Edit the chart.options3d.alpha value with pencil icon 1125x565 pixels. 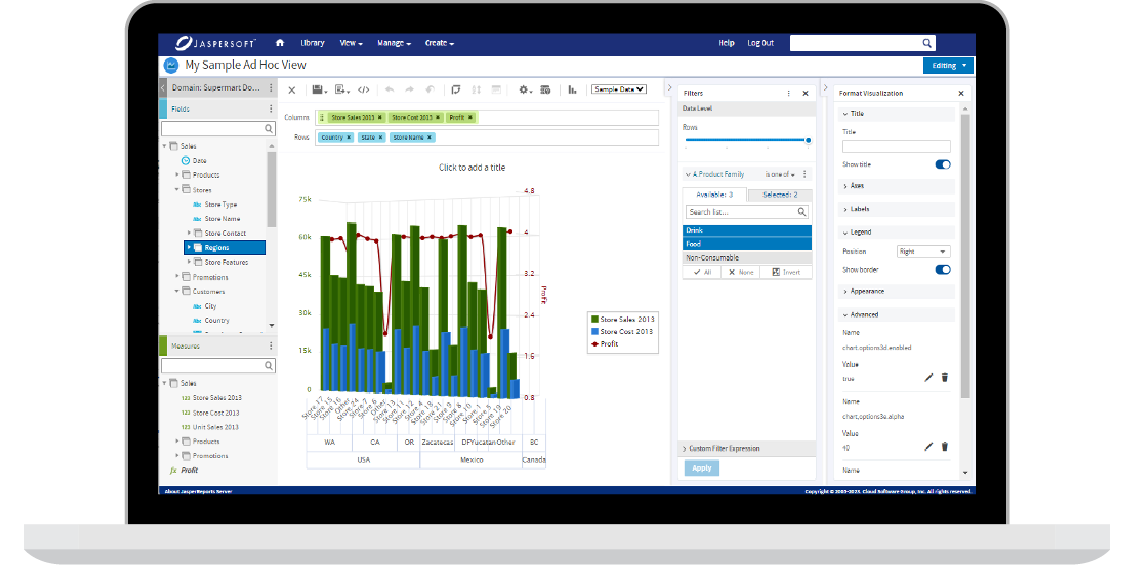click(928, 447)
